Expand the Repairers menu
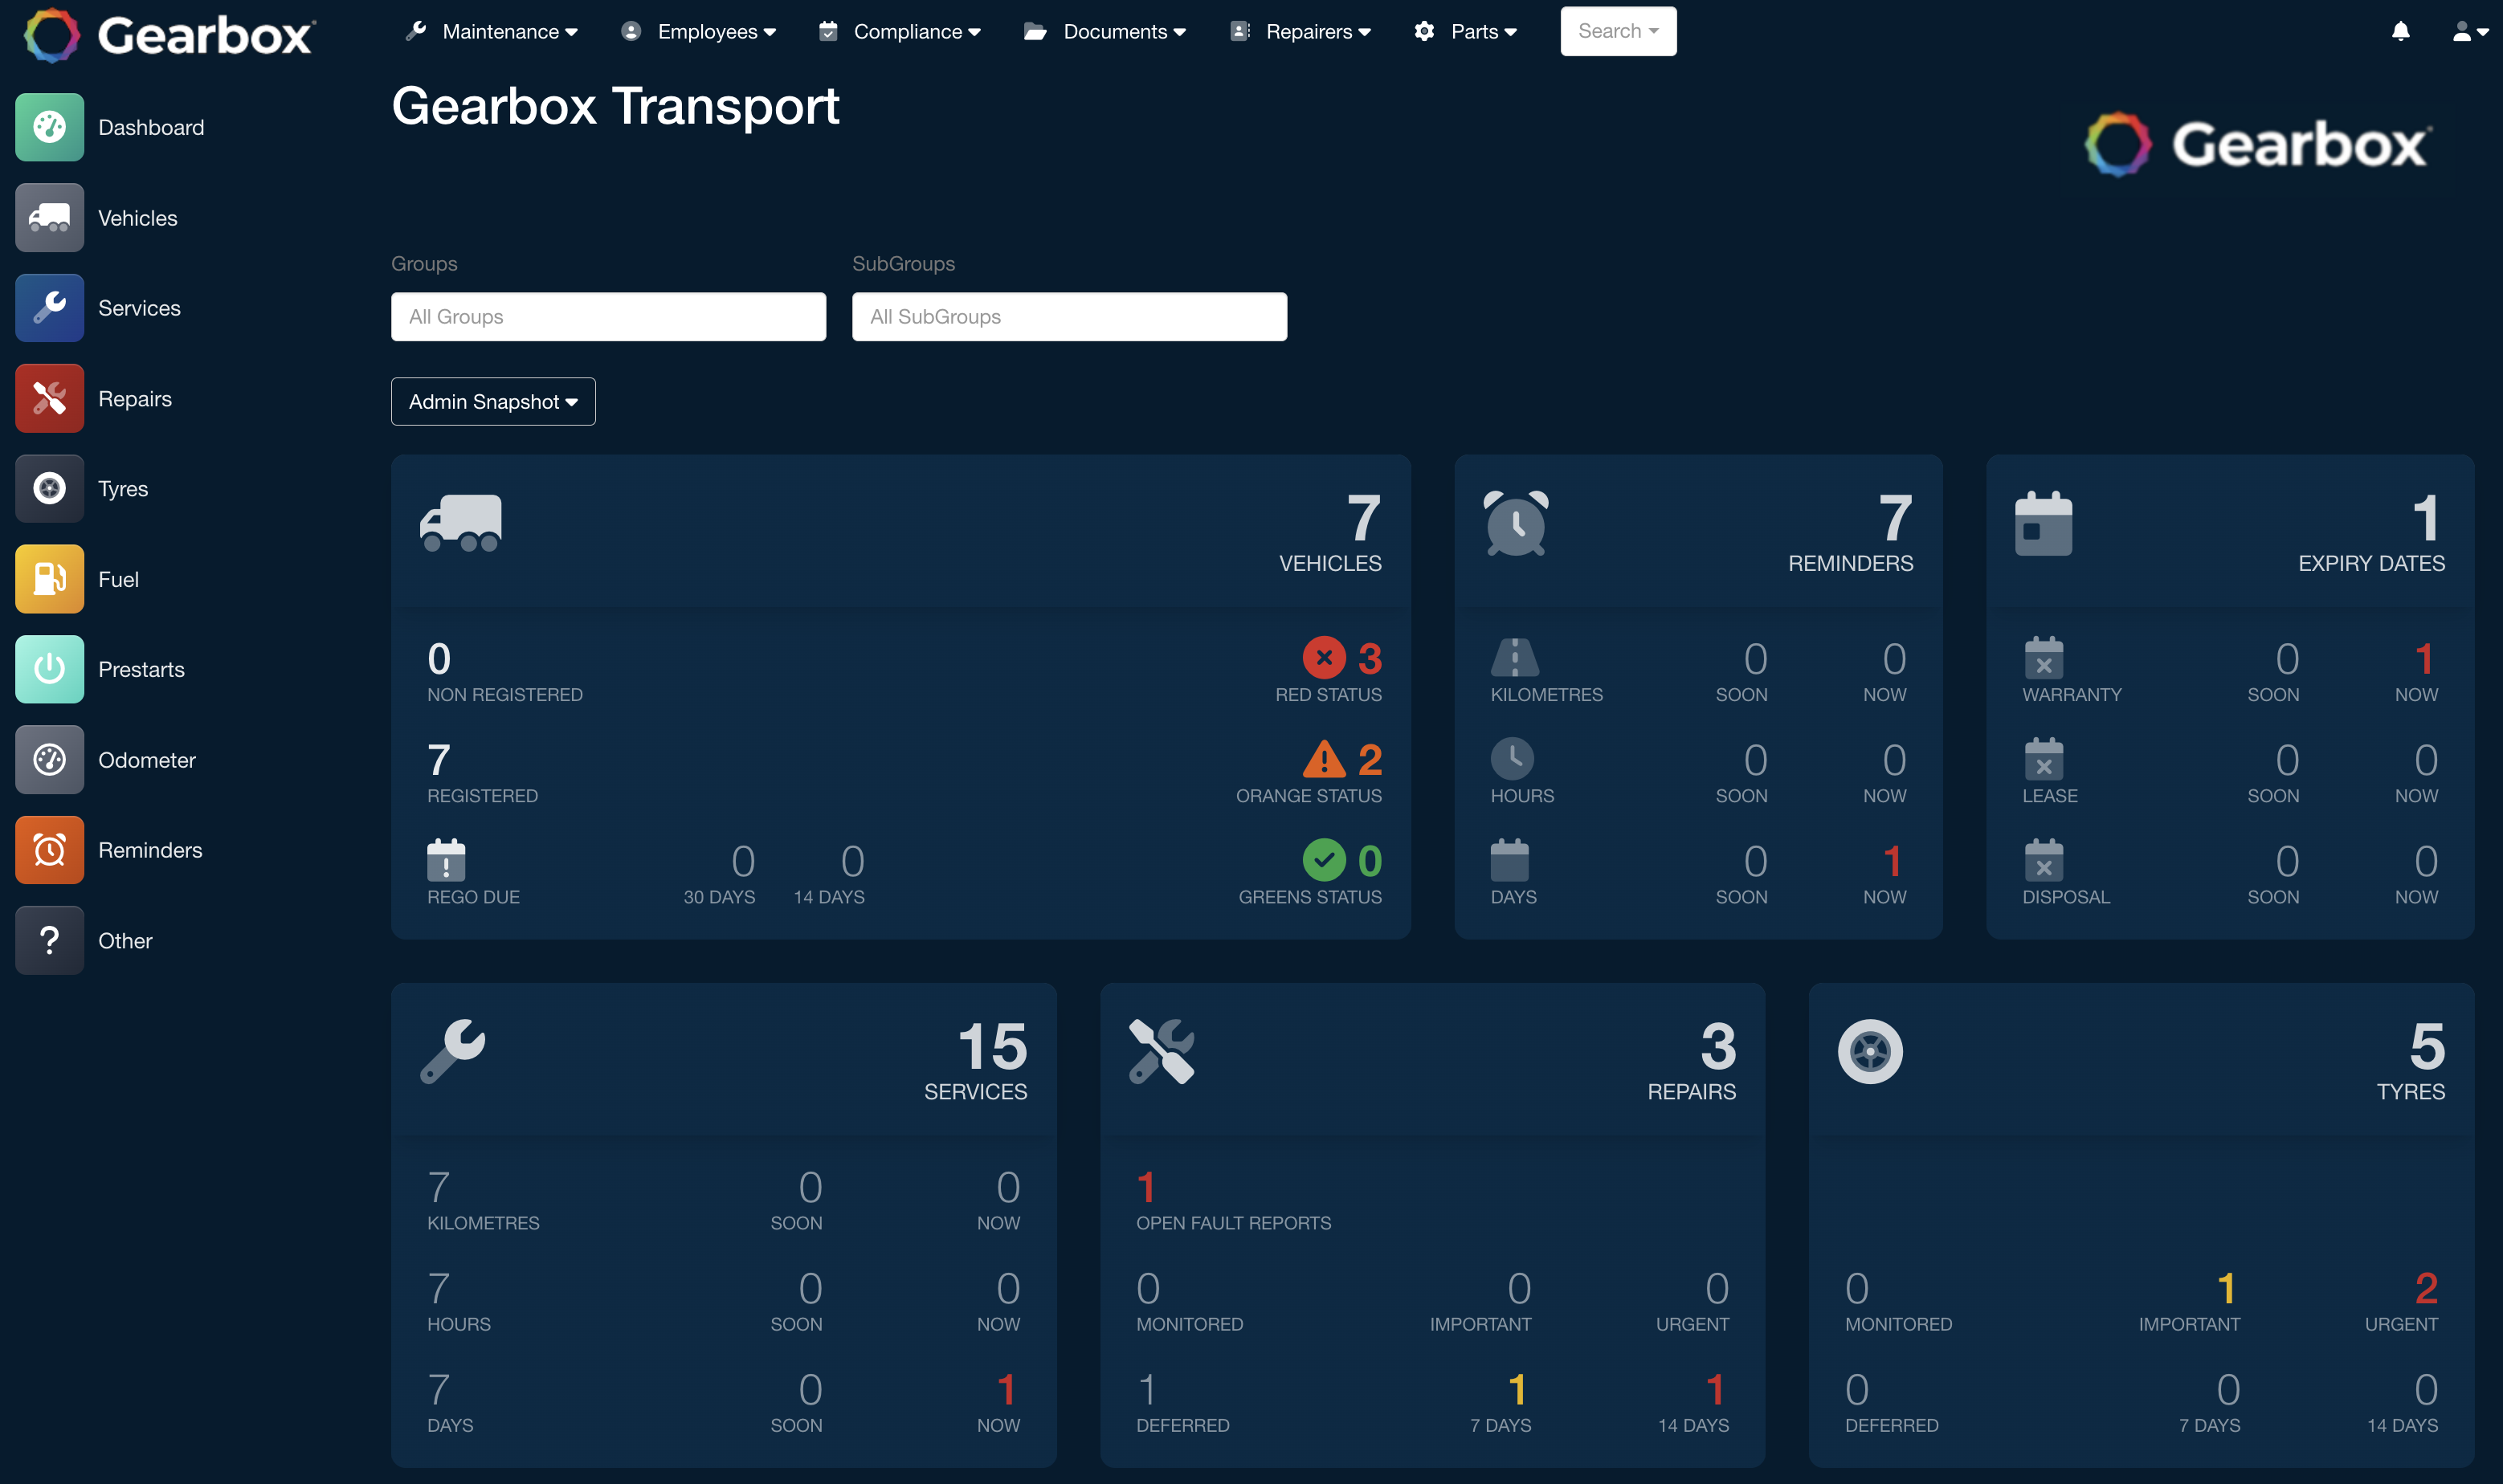The height and width of the screenshot is (1484, 2503). point(1301,31)
